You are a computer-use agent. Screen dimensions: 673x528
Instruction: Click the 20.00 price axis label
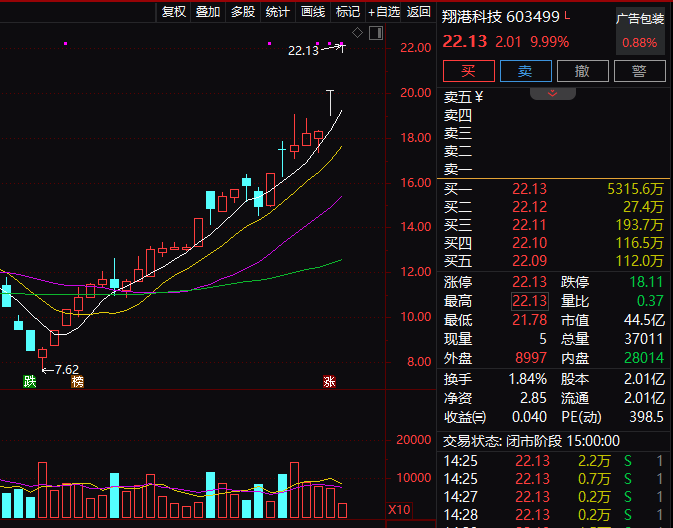tap(415, 93)
